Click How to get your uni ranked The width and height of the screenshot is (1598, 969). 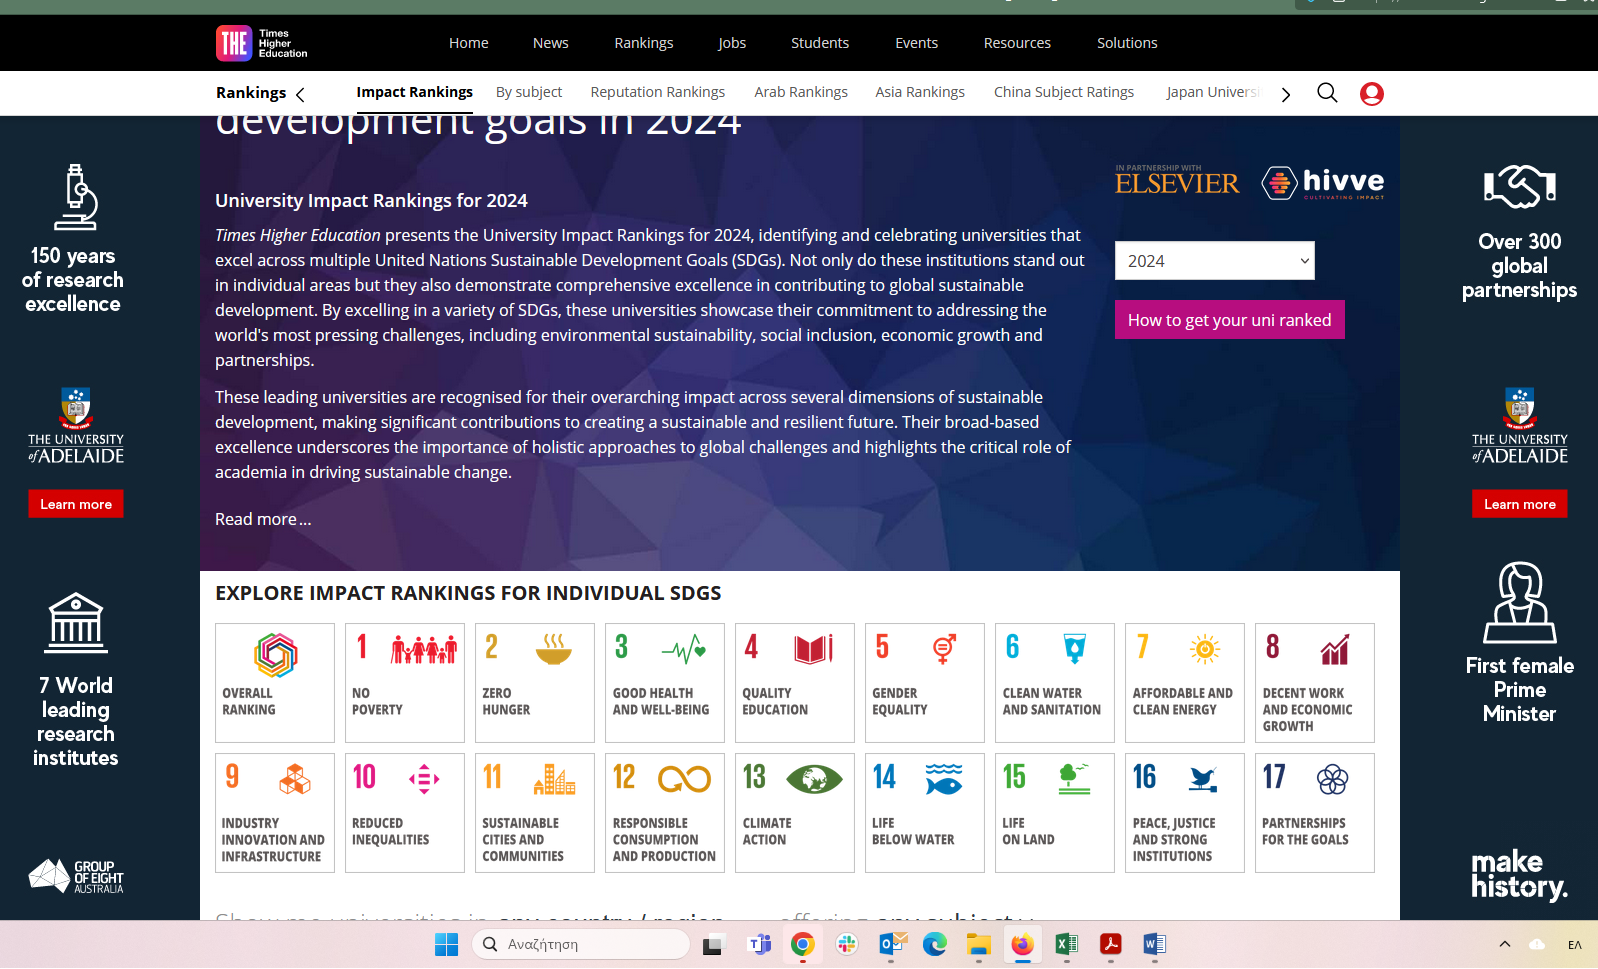tap(1229, 320)
